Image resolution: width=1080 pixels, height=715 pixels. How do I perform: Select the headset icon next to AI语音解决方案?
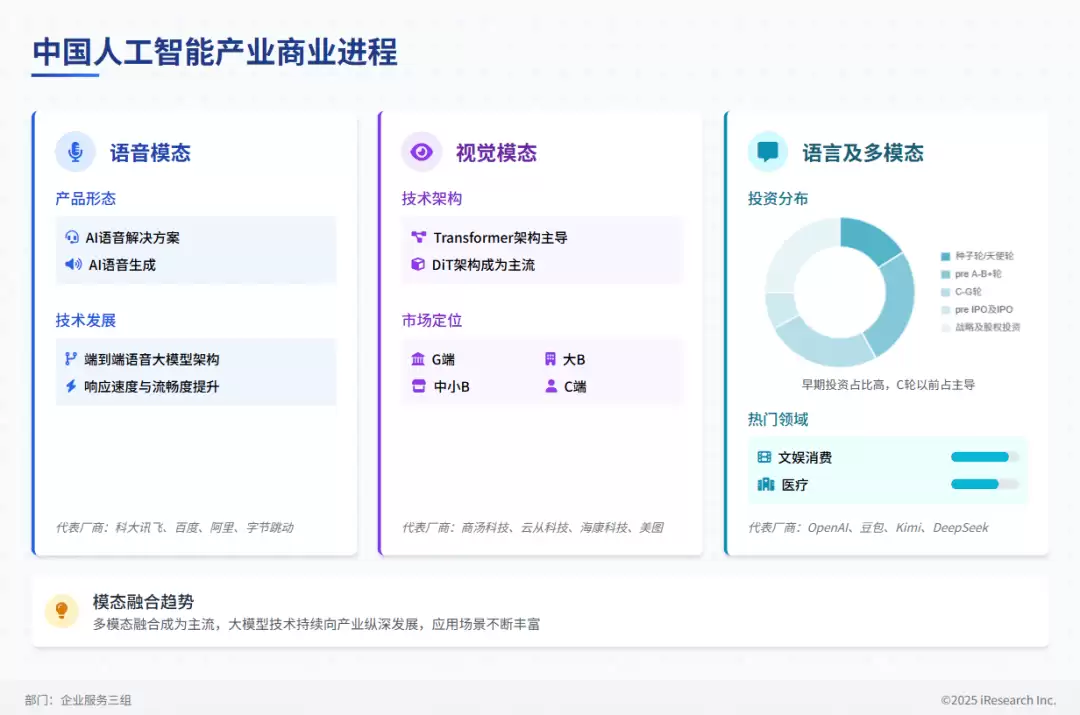(x=72, y=237)
